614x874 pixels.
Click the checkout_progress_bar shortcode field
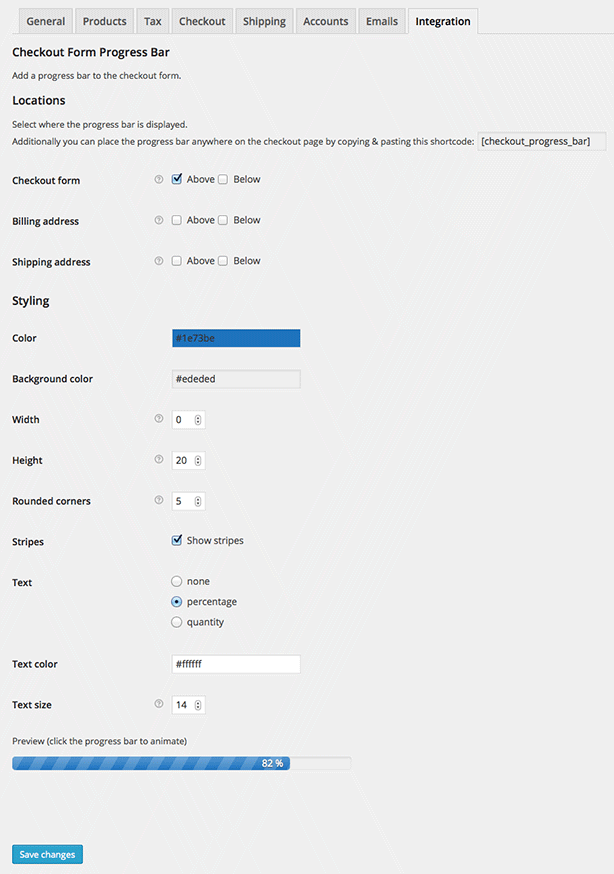pyautogui.click(x=542, y=142)
